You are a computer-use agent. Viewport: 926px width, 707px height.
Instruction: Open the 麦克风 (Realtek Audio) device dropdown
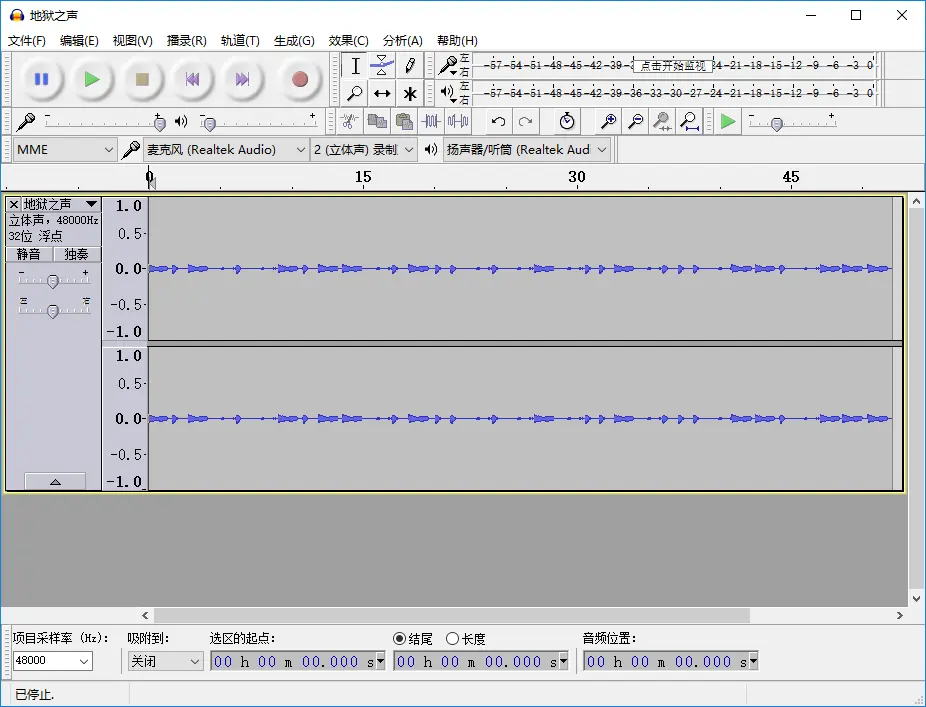point(226,150)
